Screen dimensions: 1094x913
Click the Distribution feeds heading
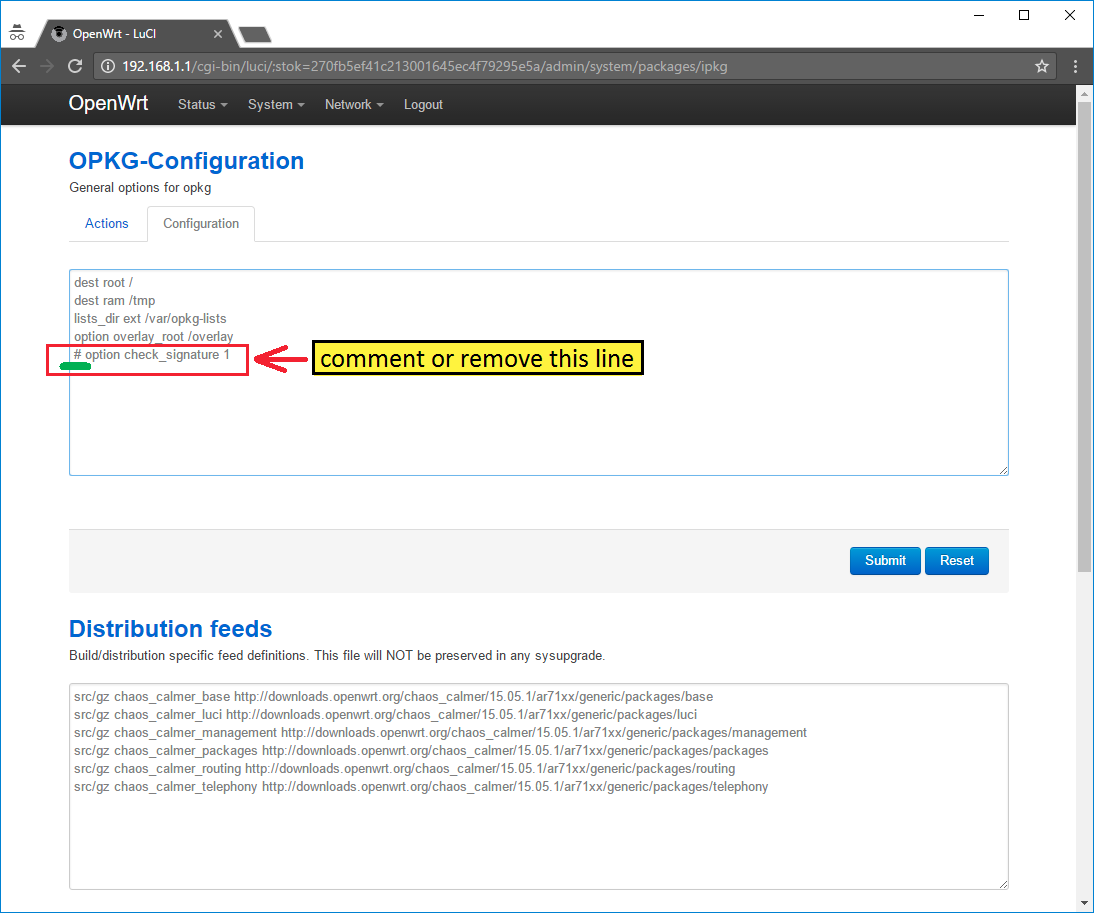point(170,628)
